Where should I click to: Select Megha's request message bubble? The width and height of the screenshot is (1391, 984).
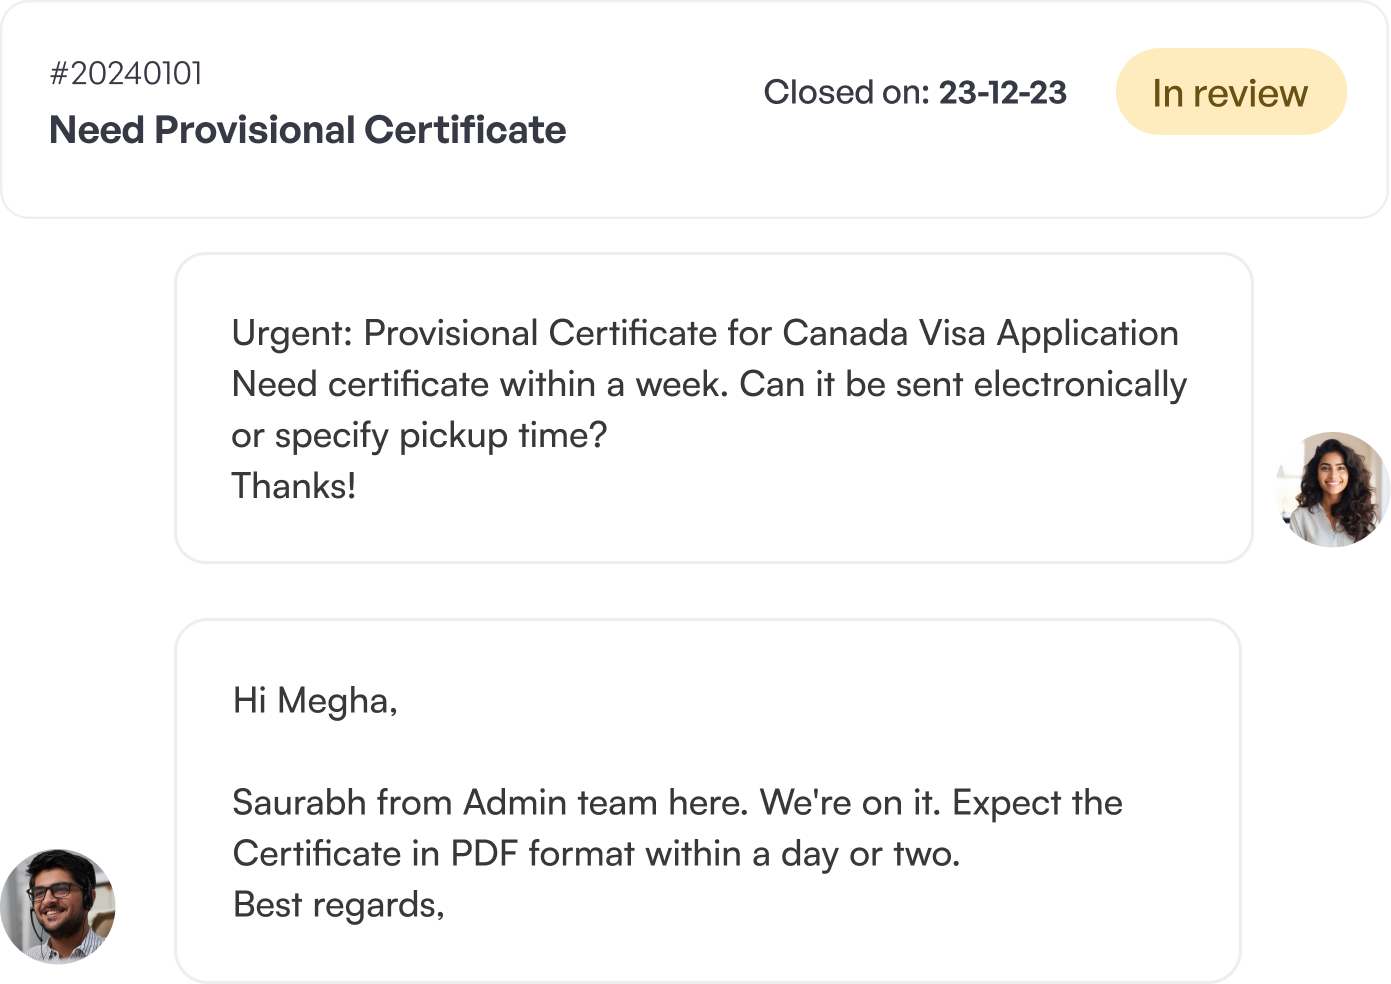pyautogui.click(x=714, y=408)
